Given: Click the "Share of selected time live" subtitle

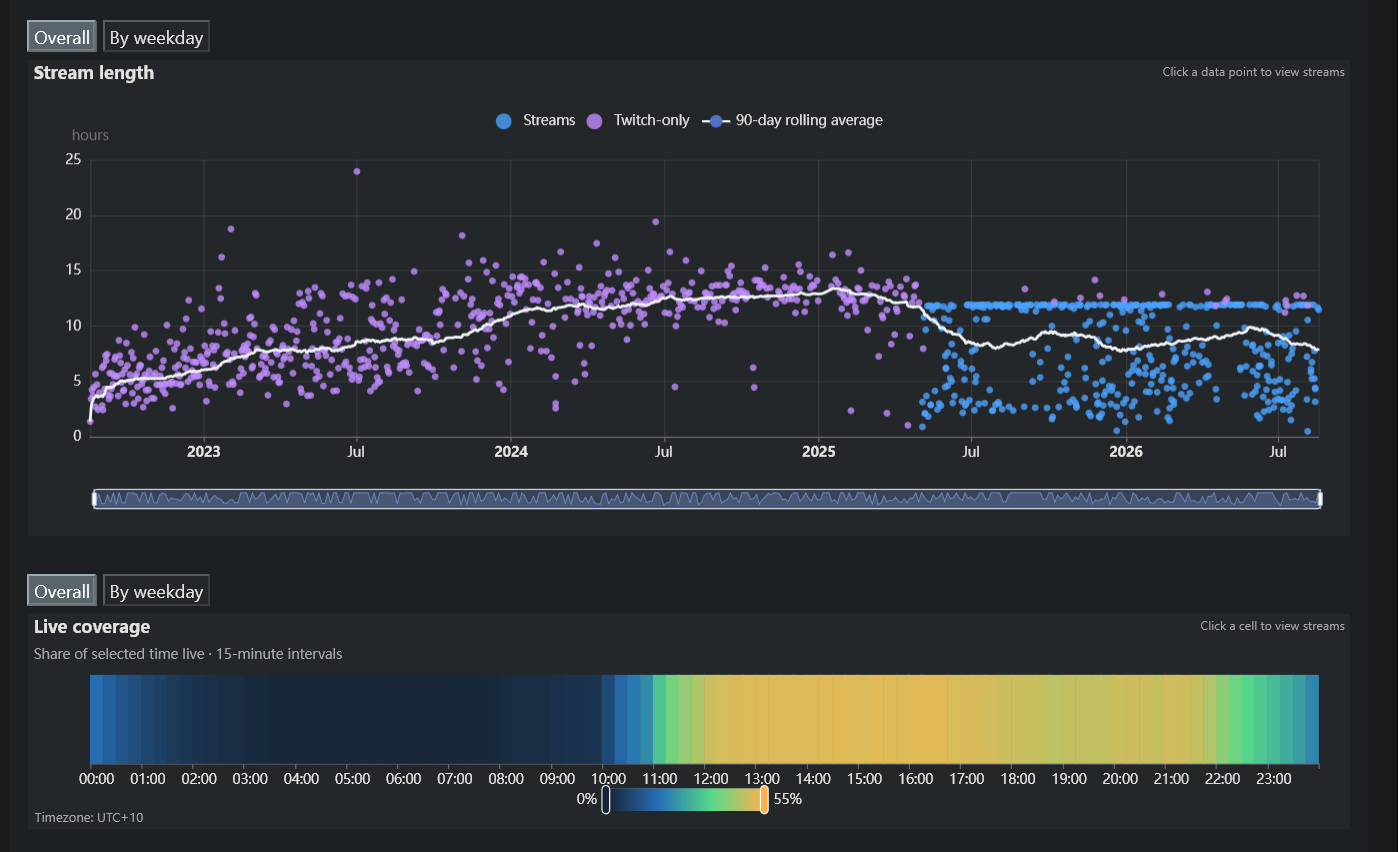Looking at the screenshot, I should point(188,654).
